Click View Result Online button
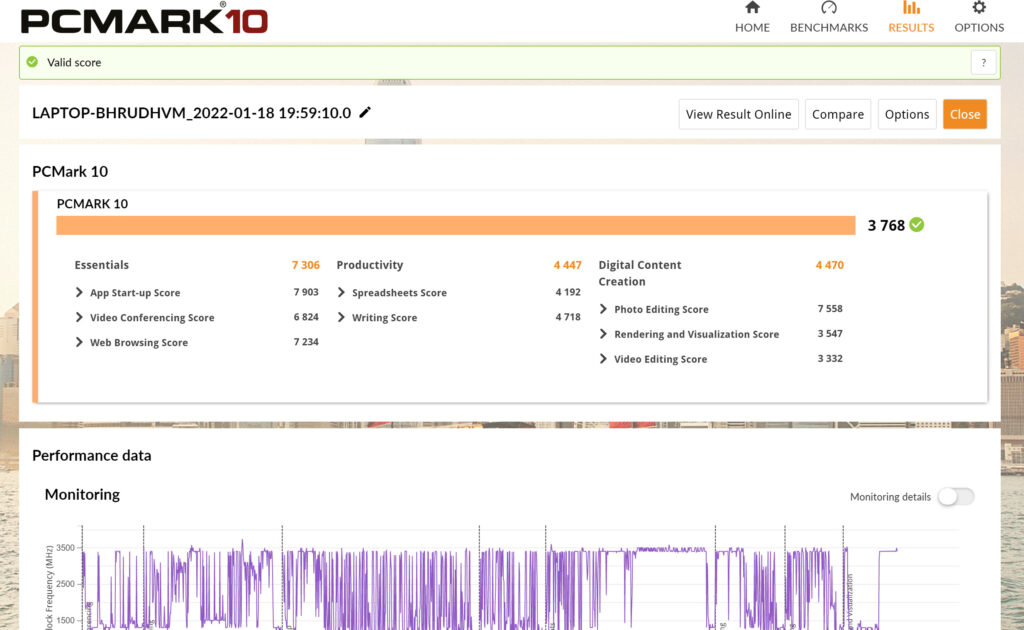This screenshot has height=630, width=1024. pos(739,114)
